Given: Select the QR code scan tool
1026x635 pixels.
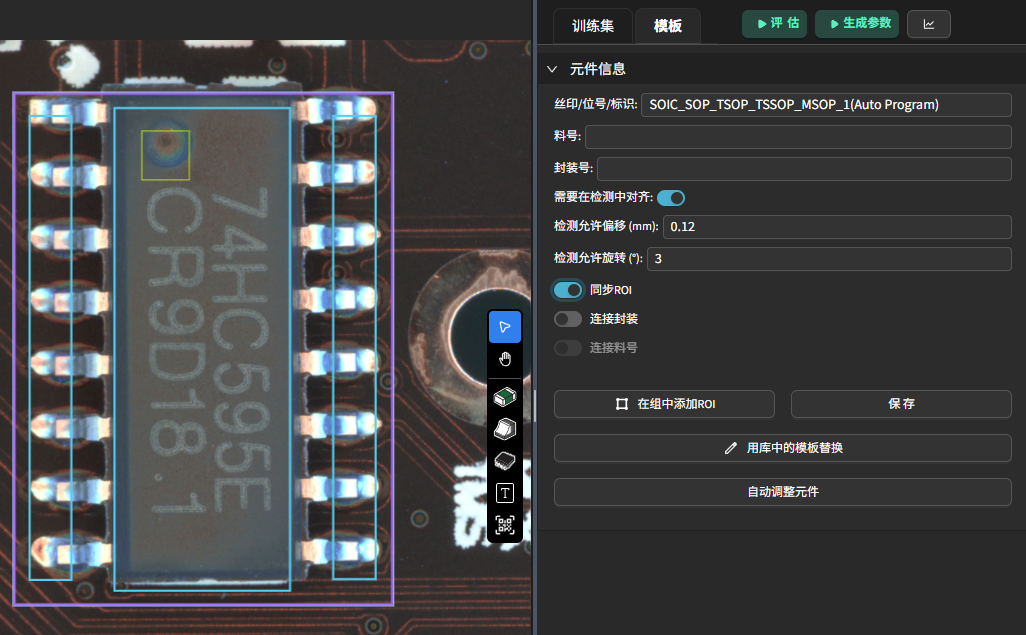Looking at the screenshot, I should [x=505, y=524].
